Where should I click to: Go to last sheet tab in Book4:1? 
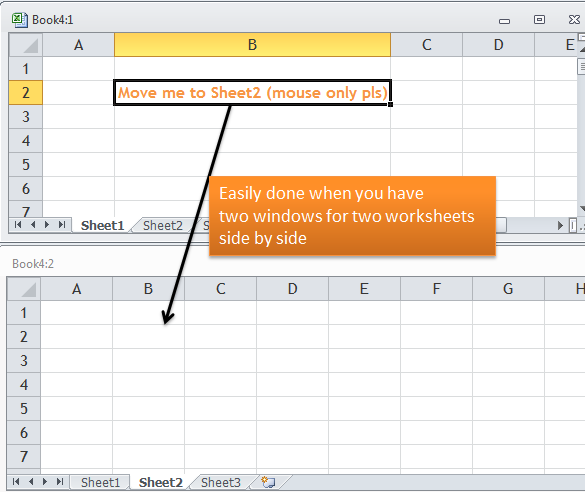(x=62, y=225)
